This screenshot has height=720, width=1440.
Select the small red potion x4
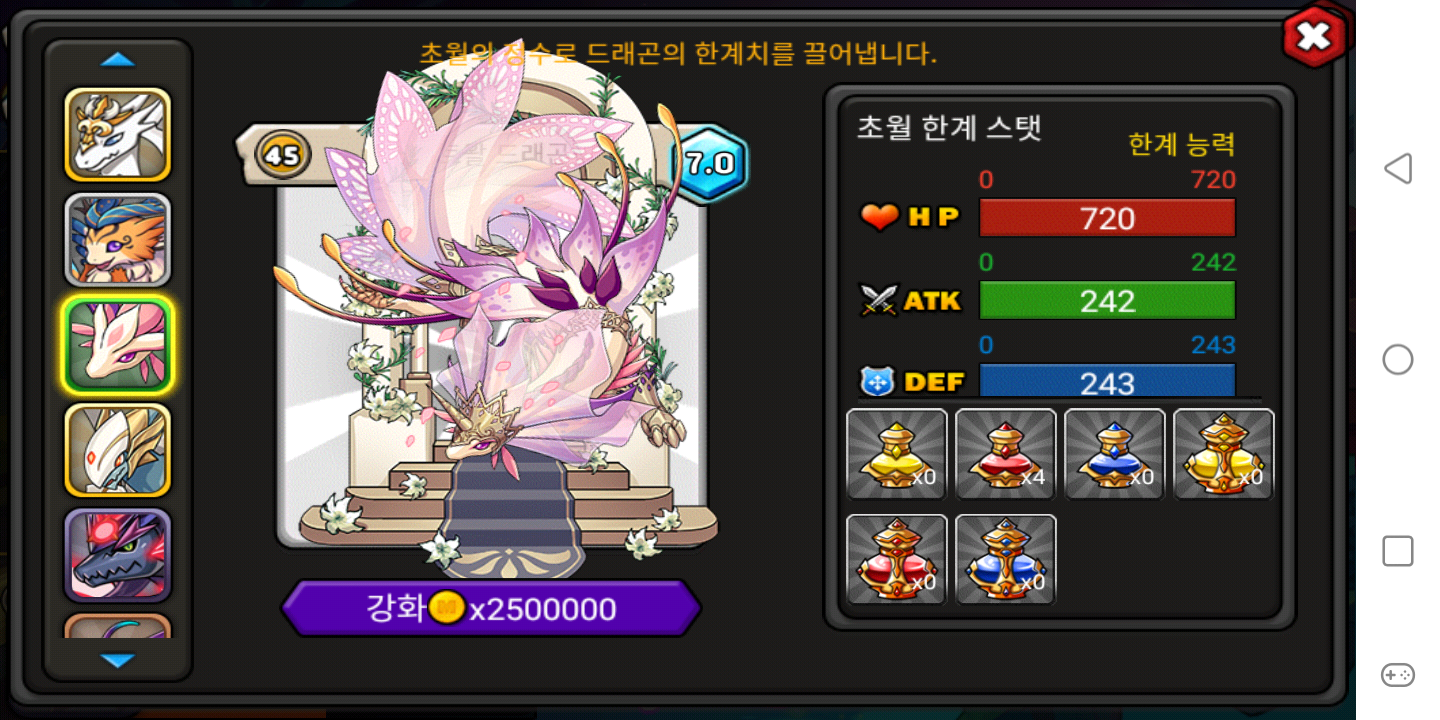(x=1005, y=454)
